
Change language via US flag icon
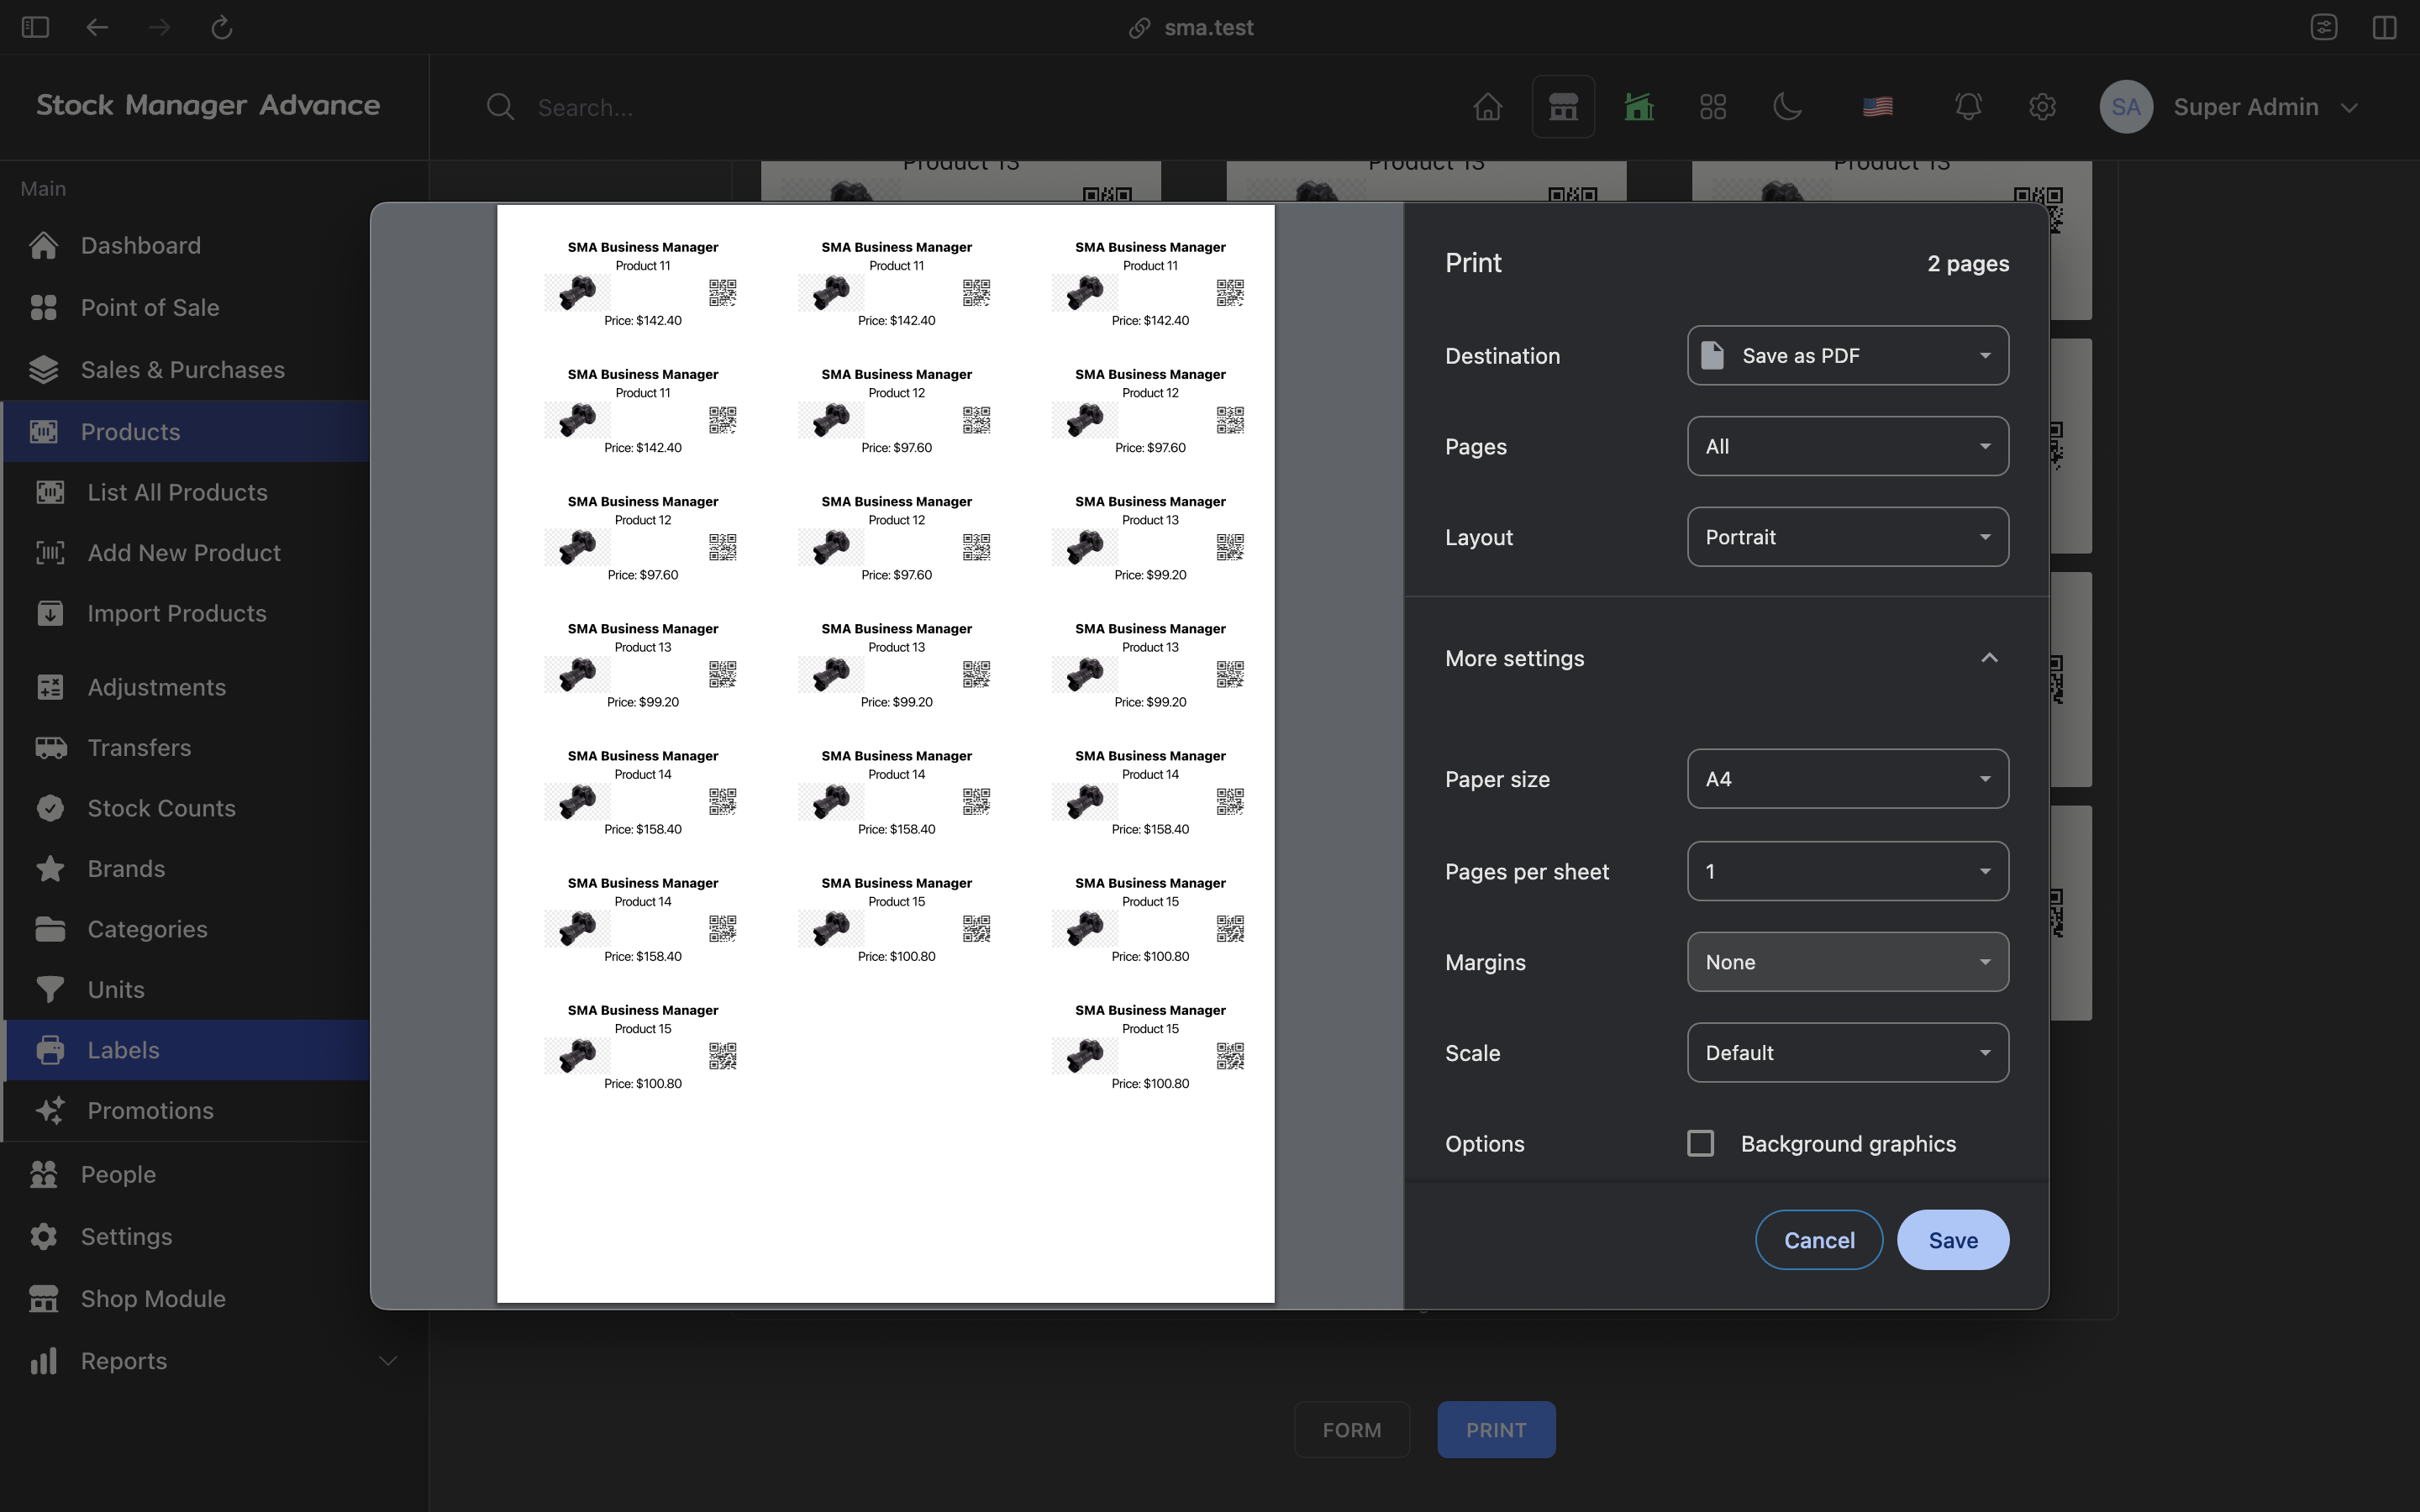point(1877,106)
